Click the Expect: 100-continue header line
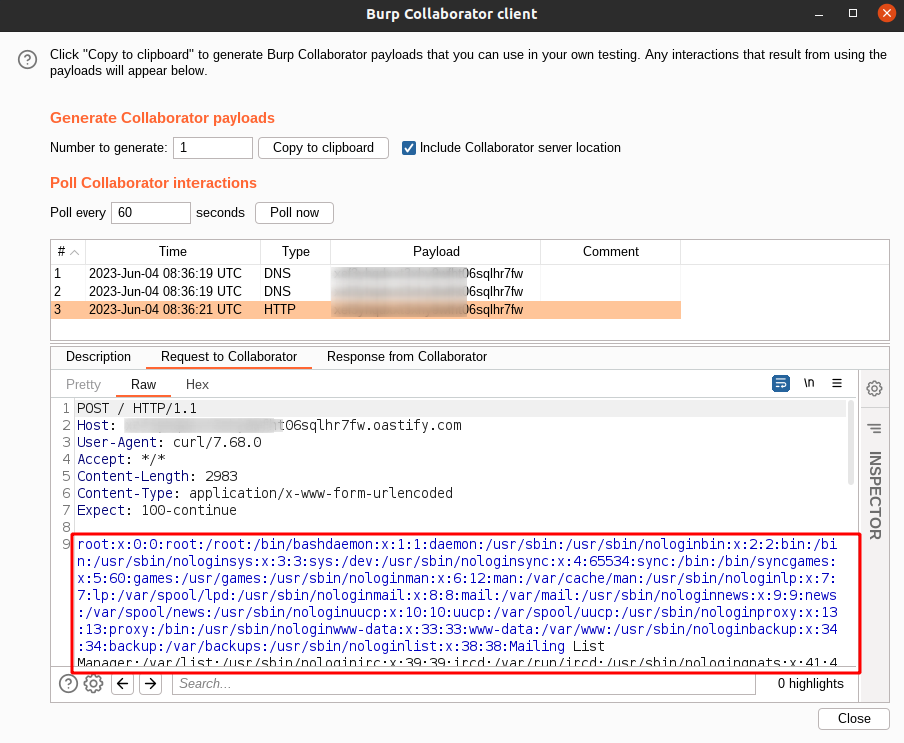 157,511
